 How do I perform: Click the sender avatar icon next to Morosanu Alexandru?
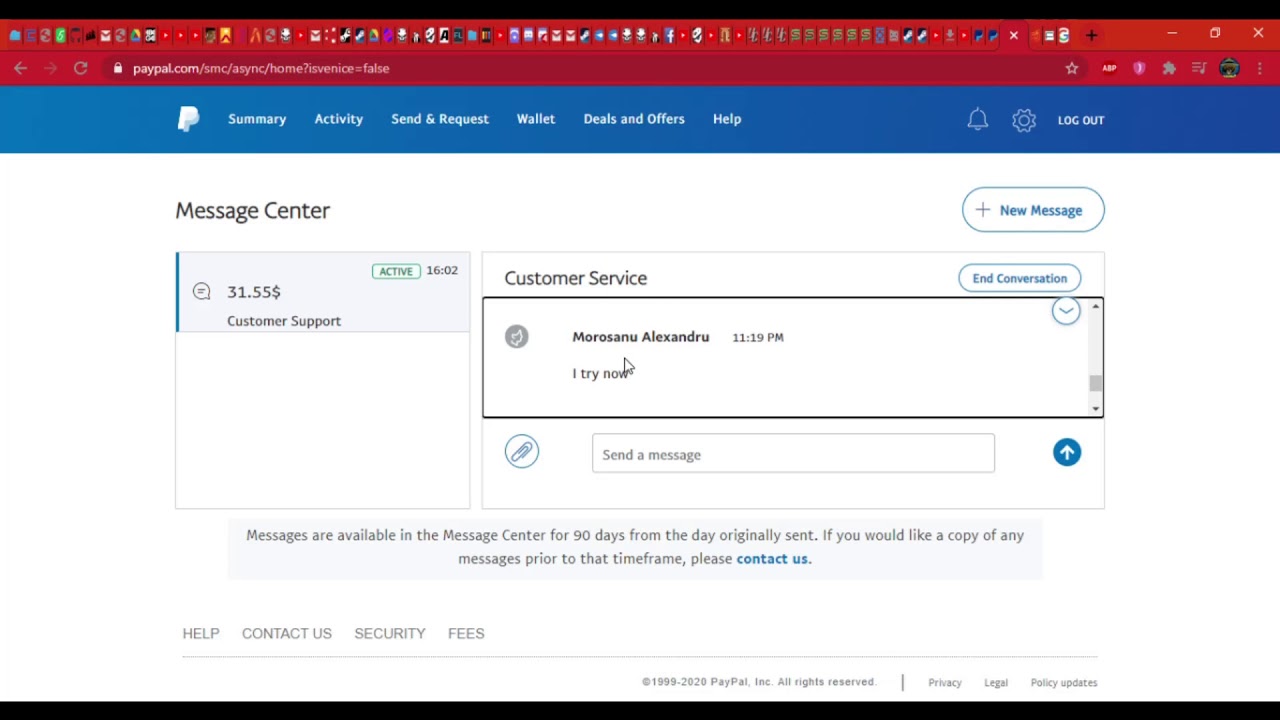[516, 337]
